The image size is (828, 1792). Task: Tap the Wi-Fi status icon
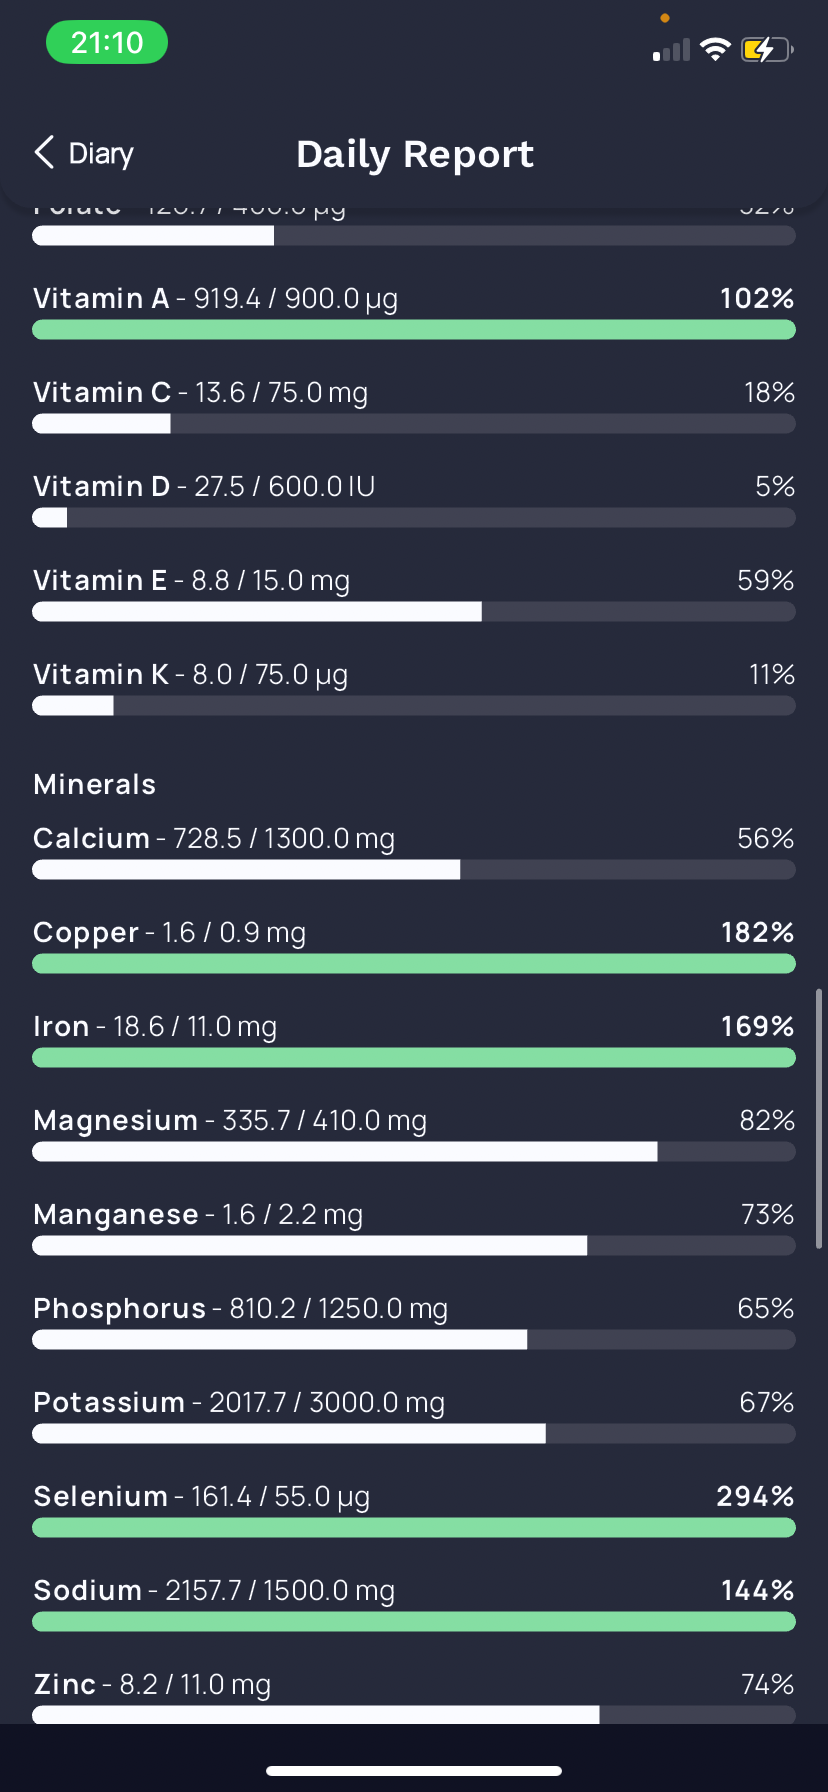pos(715,49)
